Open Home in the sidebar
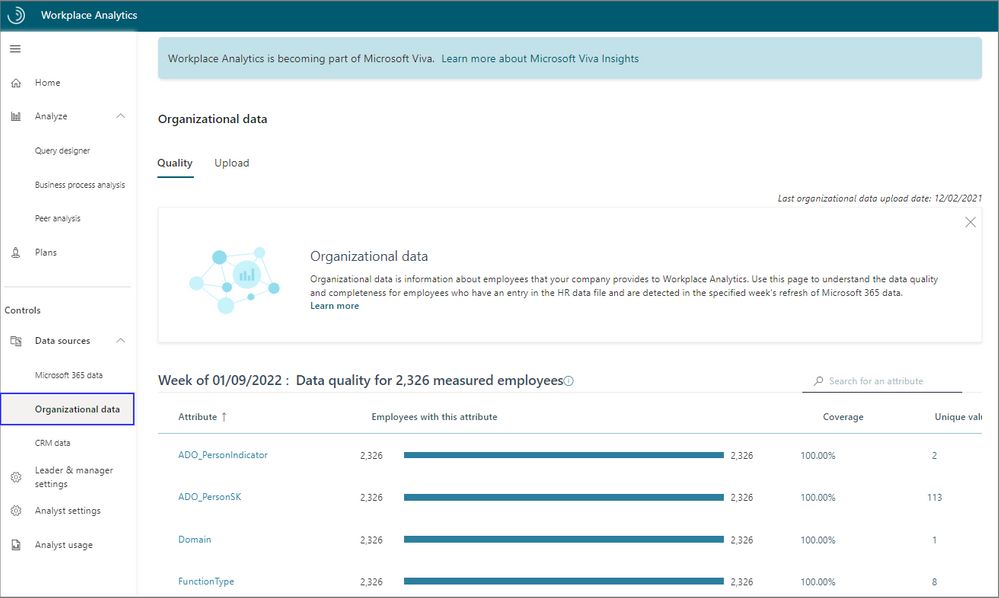This screenshot has height=598, width=999. pos(48,83)
